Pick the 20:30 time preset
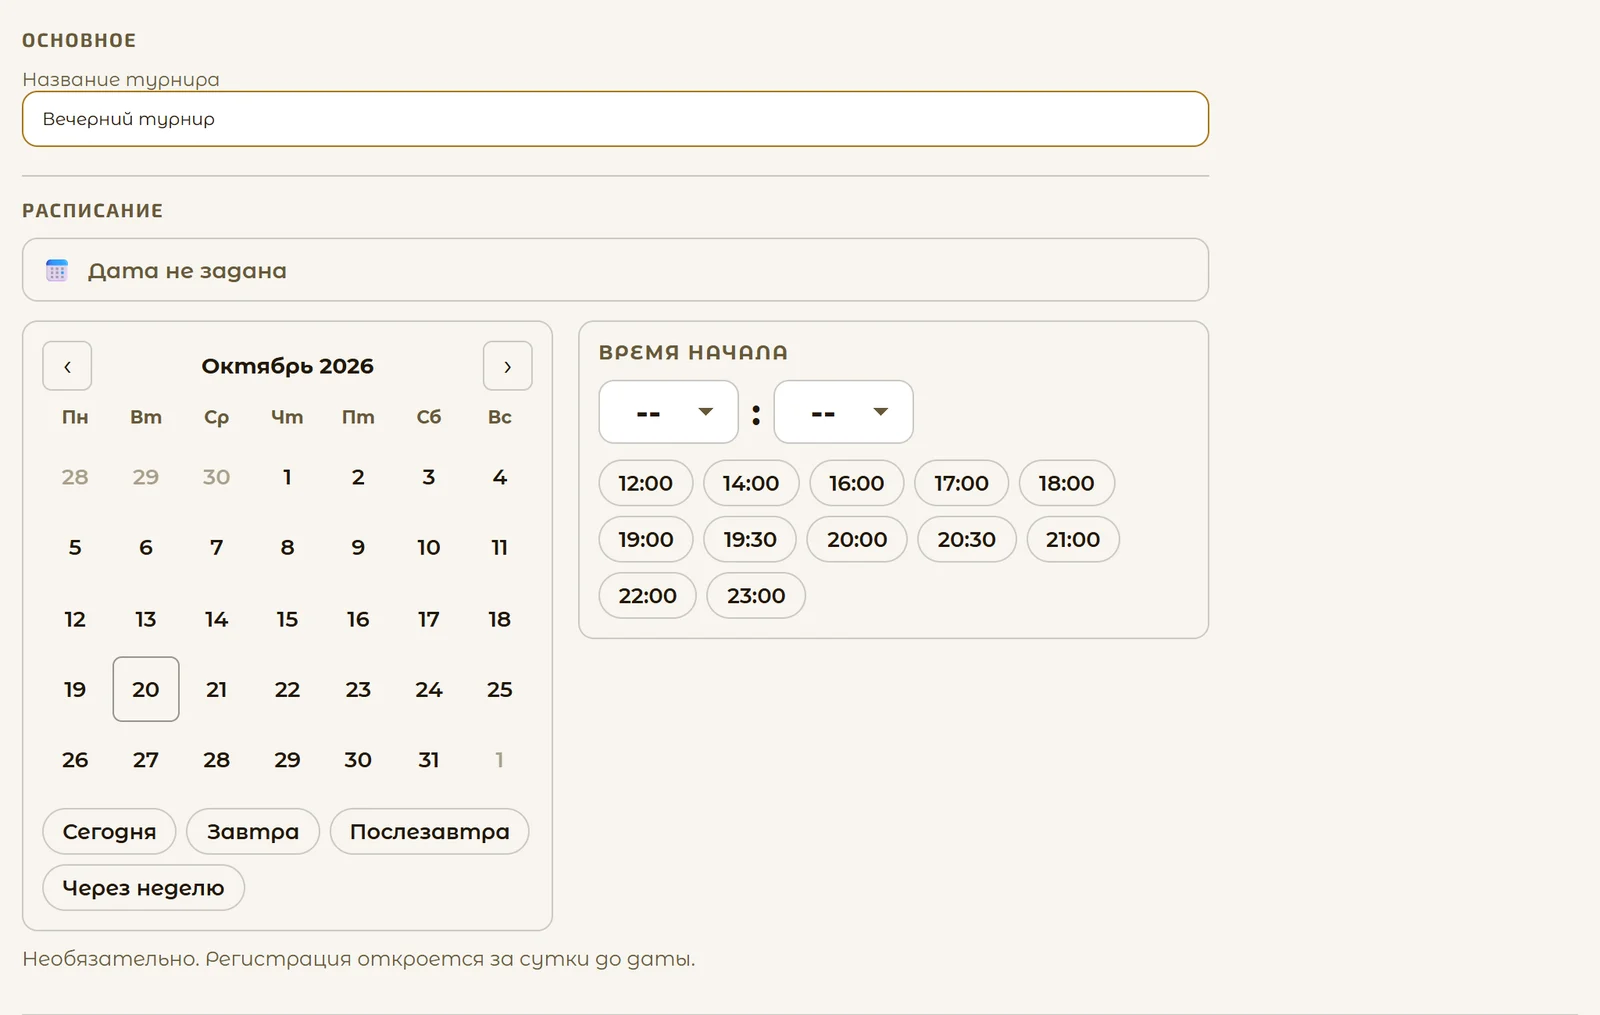Screen dimensions: 1600x1015 tap(967, 539)
